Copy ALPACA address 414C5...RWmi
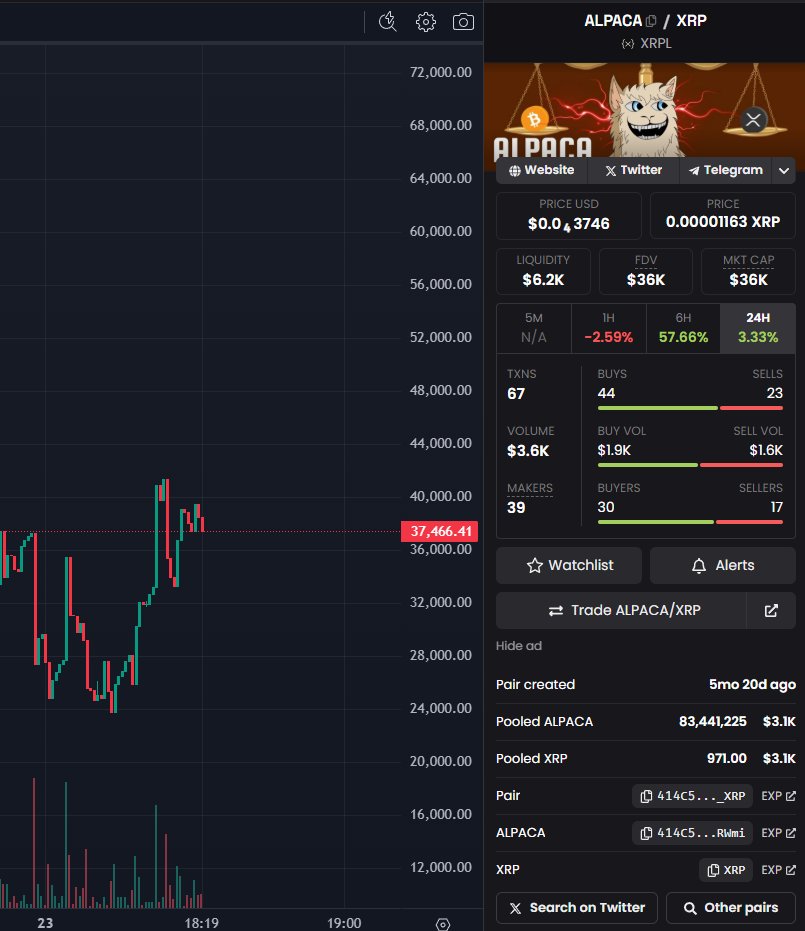Viewport: 805px width, 931px height. click(x=692, y=833)
